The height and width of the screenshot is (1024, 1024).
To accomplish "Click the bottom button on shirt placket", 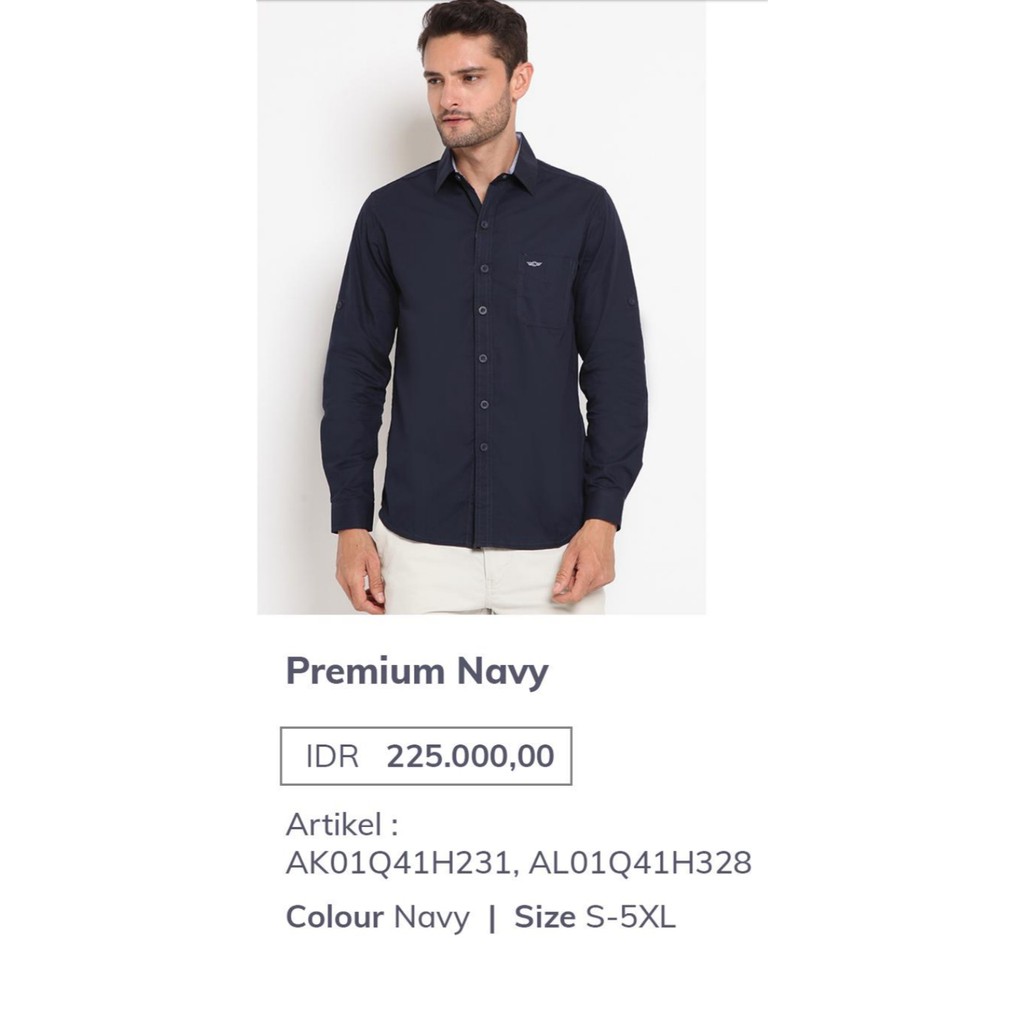I will 484,447.
